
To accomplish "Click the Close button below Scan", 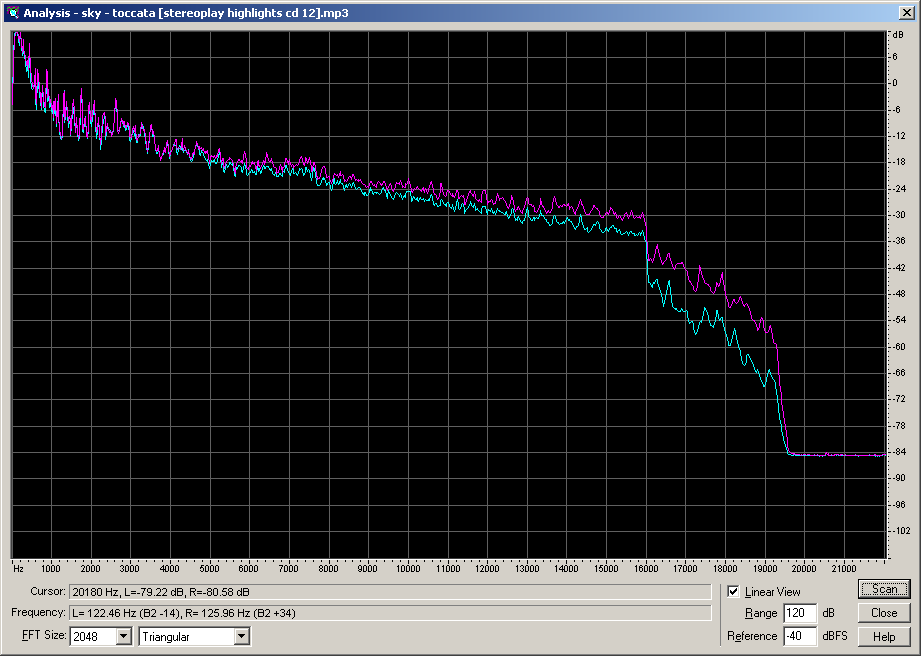I will pyautogui.click(x=883, y=613).
